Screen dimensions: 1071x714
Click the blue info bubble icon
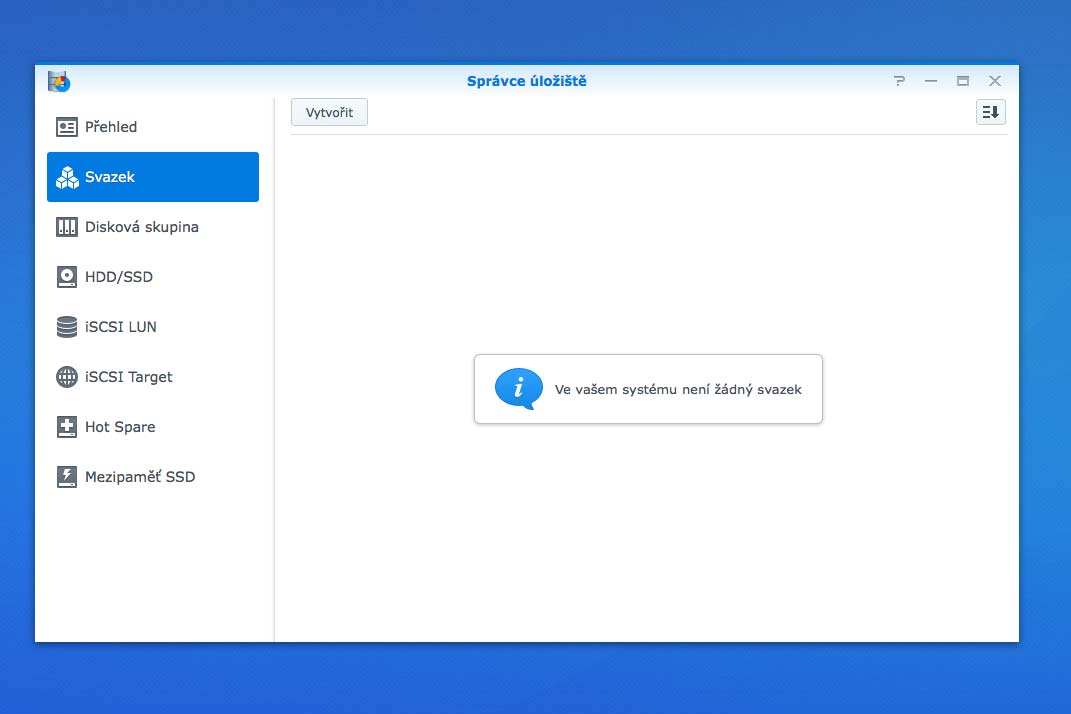tap(518, 389)
